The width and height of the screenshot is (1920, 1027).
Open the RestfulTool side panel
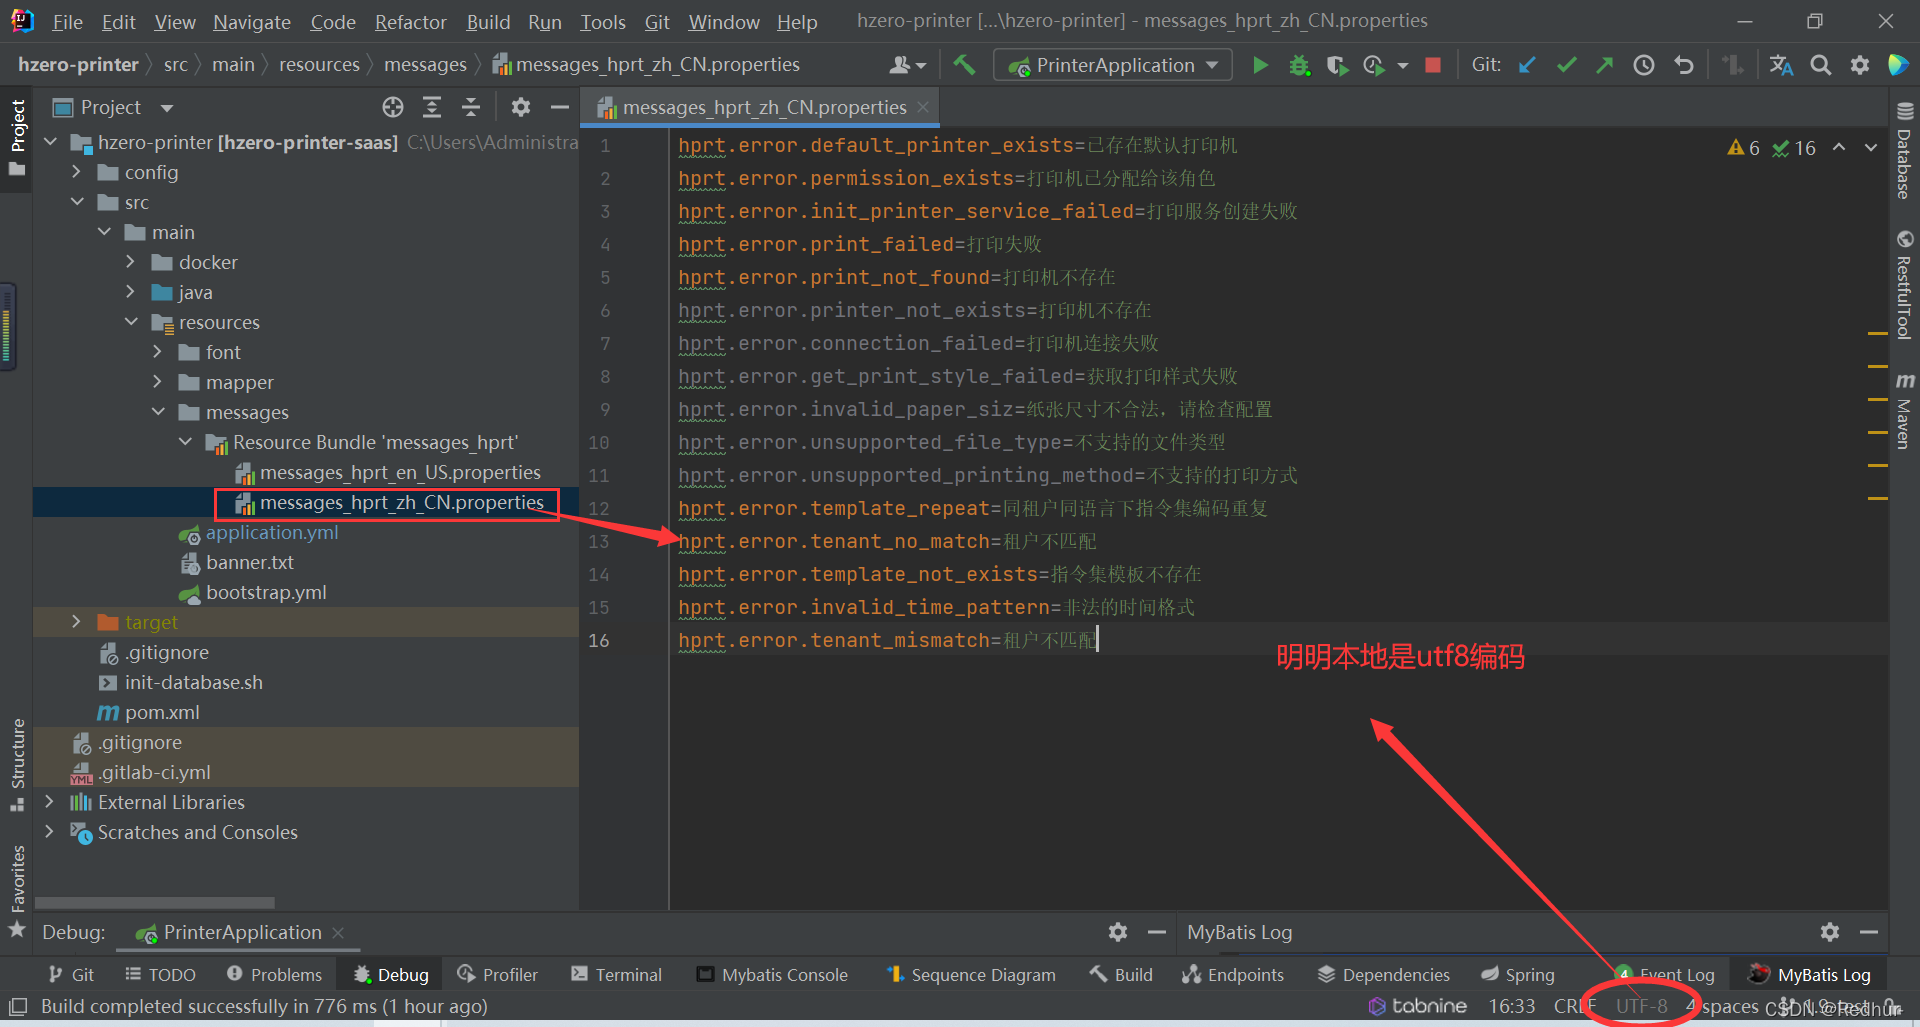[1904, 285]
